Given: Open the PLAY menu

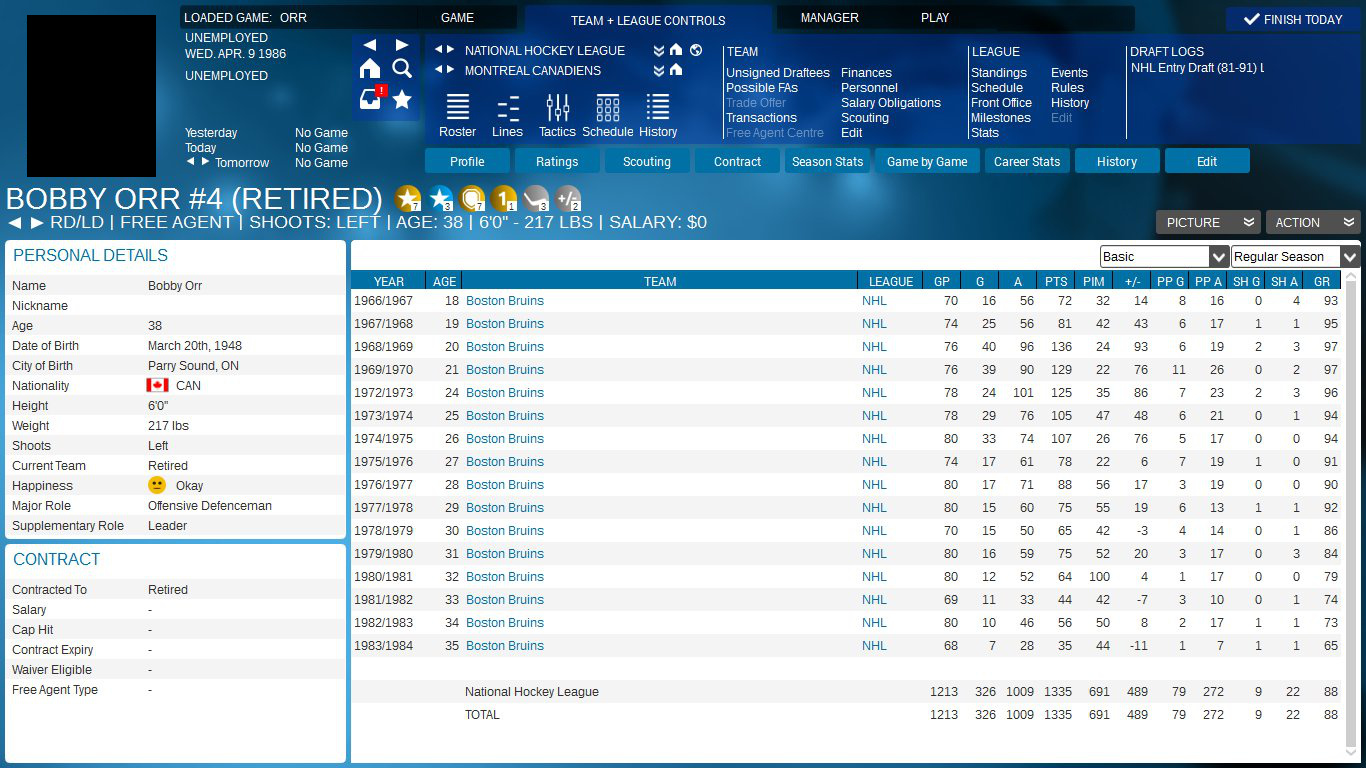Looking at the screenshot, I should (935, 18).
